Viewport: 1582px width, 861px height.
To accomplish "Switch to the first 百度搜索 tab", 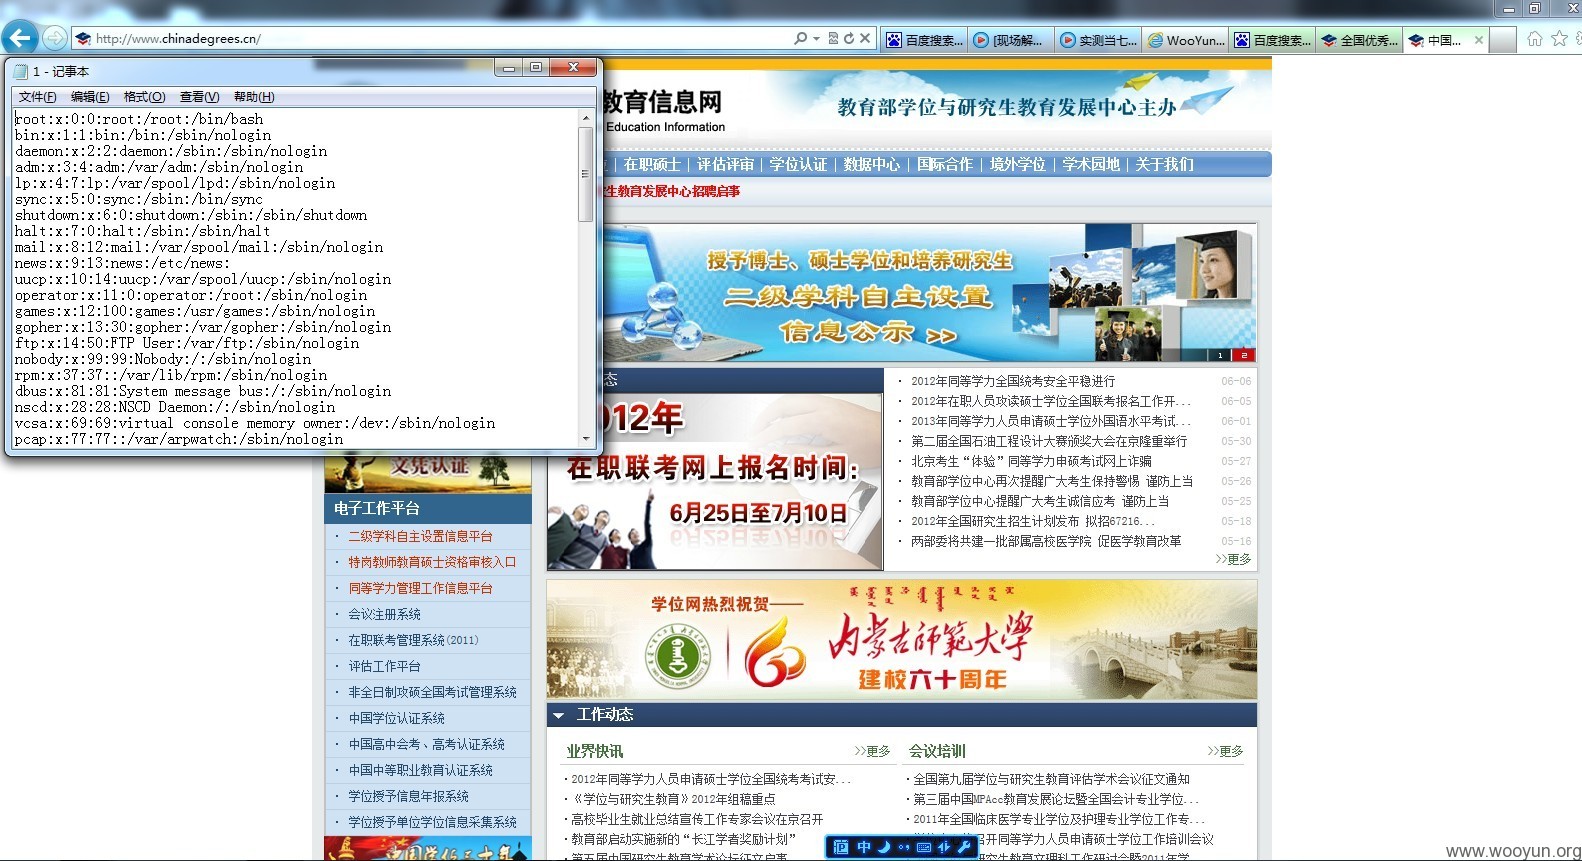I will tap(924, 40).
